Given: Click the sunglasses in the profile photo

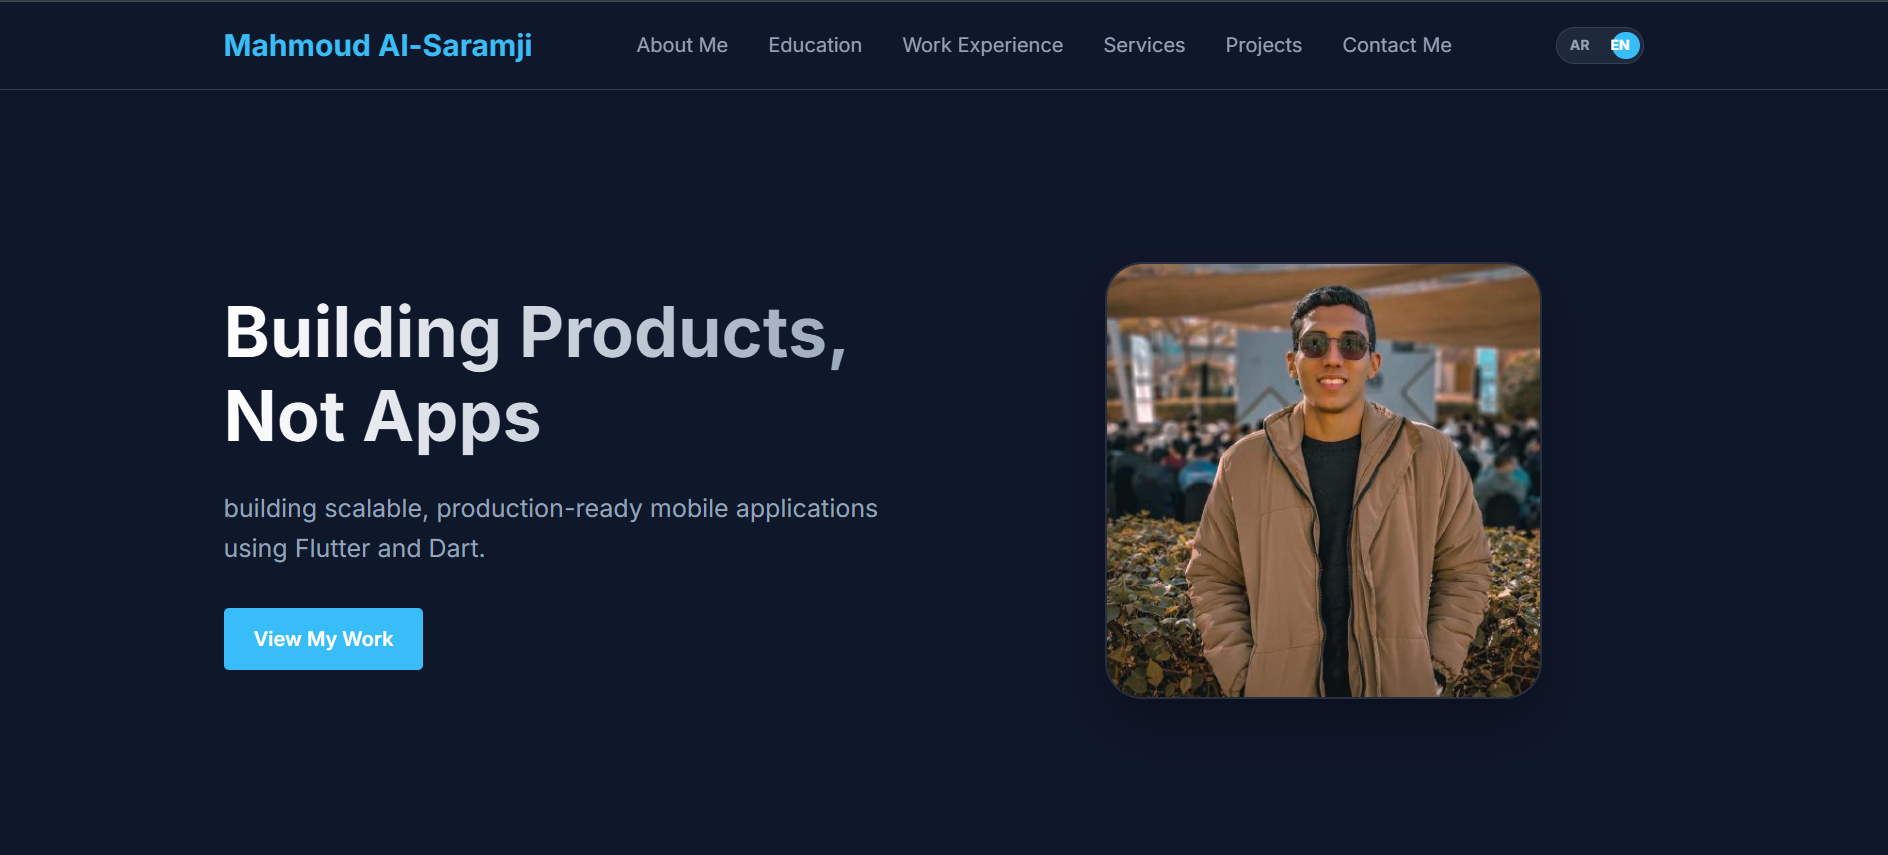Looking at the screenshot, I should click(x=1333, y=346).
